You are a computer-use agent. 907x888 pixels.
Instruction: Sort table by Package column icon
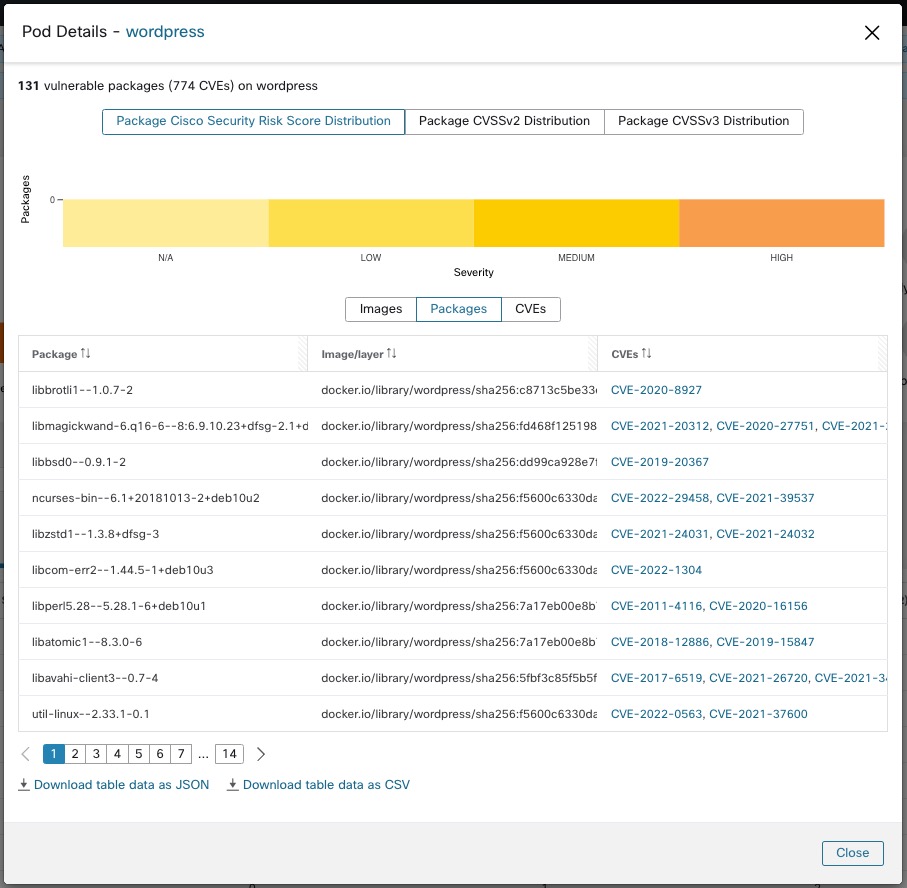[x=86, y=353]
